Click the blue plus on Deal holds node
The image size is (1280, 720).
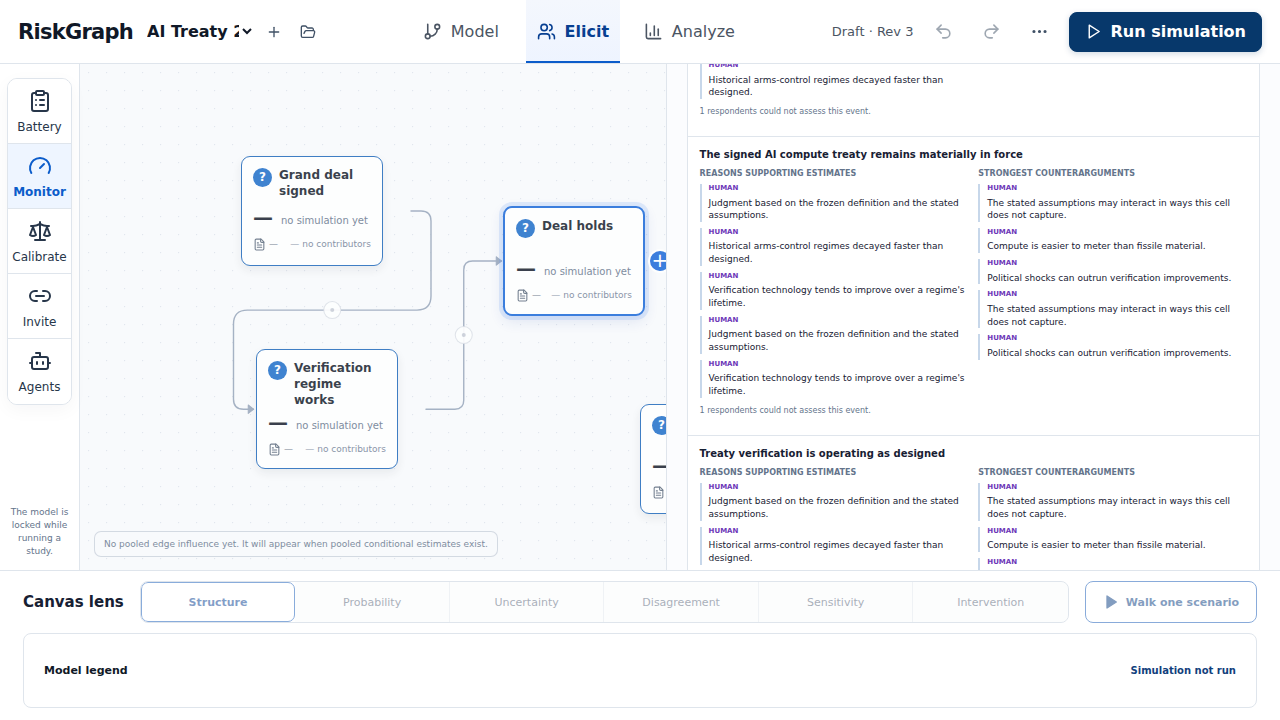(x=659, y=261)
